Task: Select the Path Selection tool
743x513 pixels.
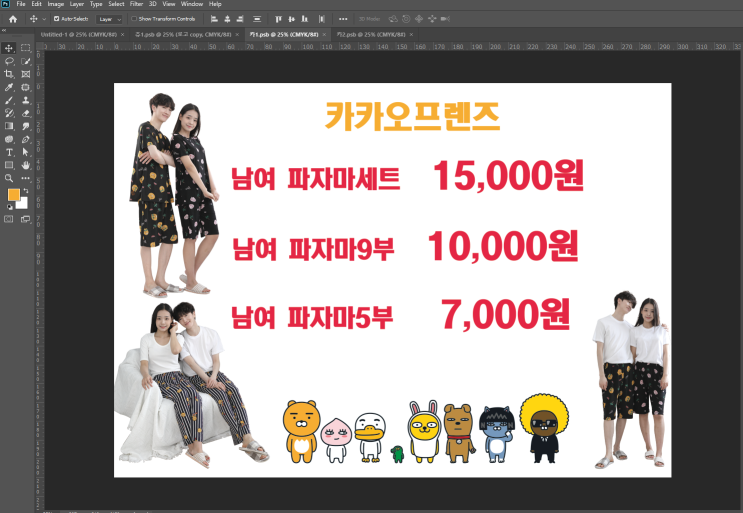Action: coord(26,152)
